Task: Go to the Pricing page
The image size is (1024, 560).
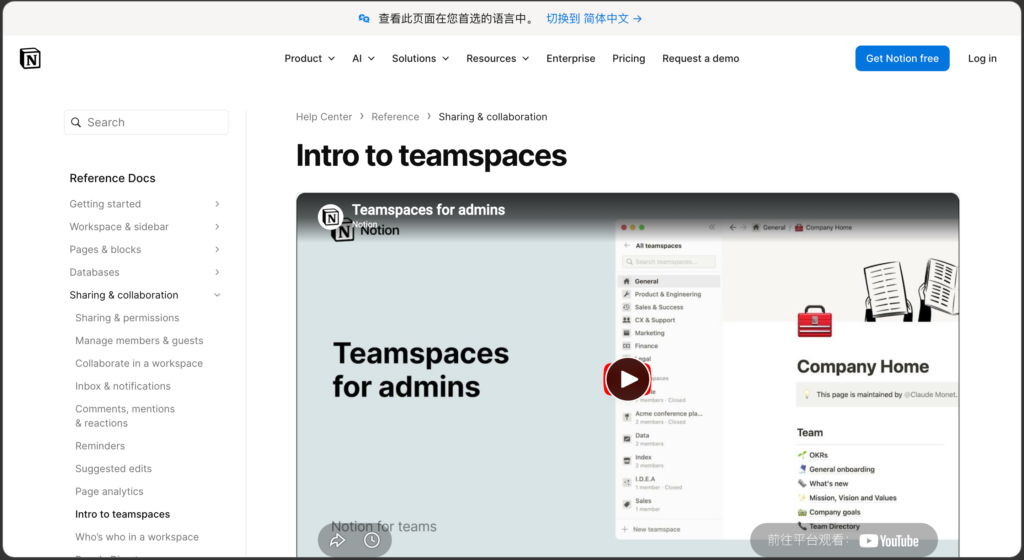Action: 628,59
